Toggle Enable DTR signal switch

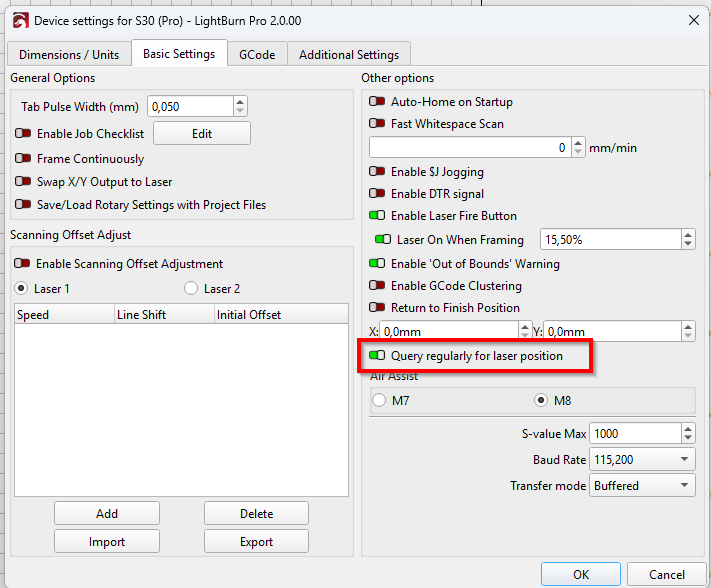click(377, 193)
